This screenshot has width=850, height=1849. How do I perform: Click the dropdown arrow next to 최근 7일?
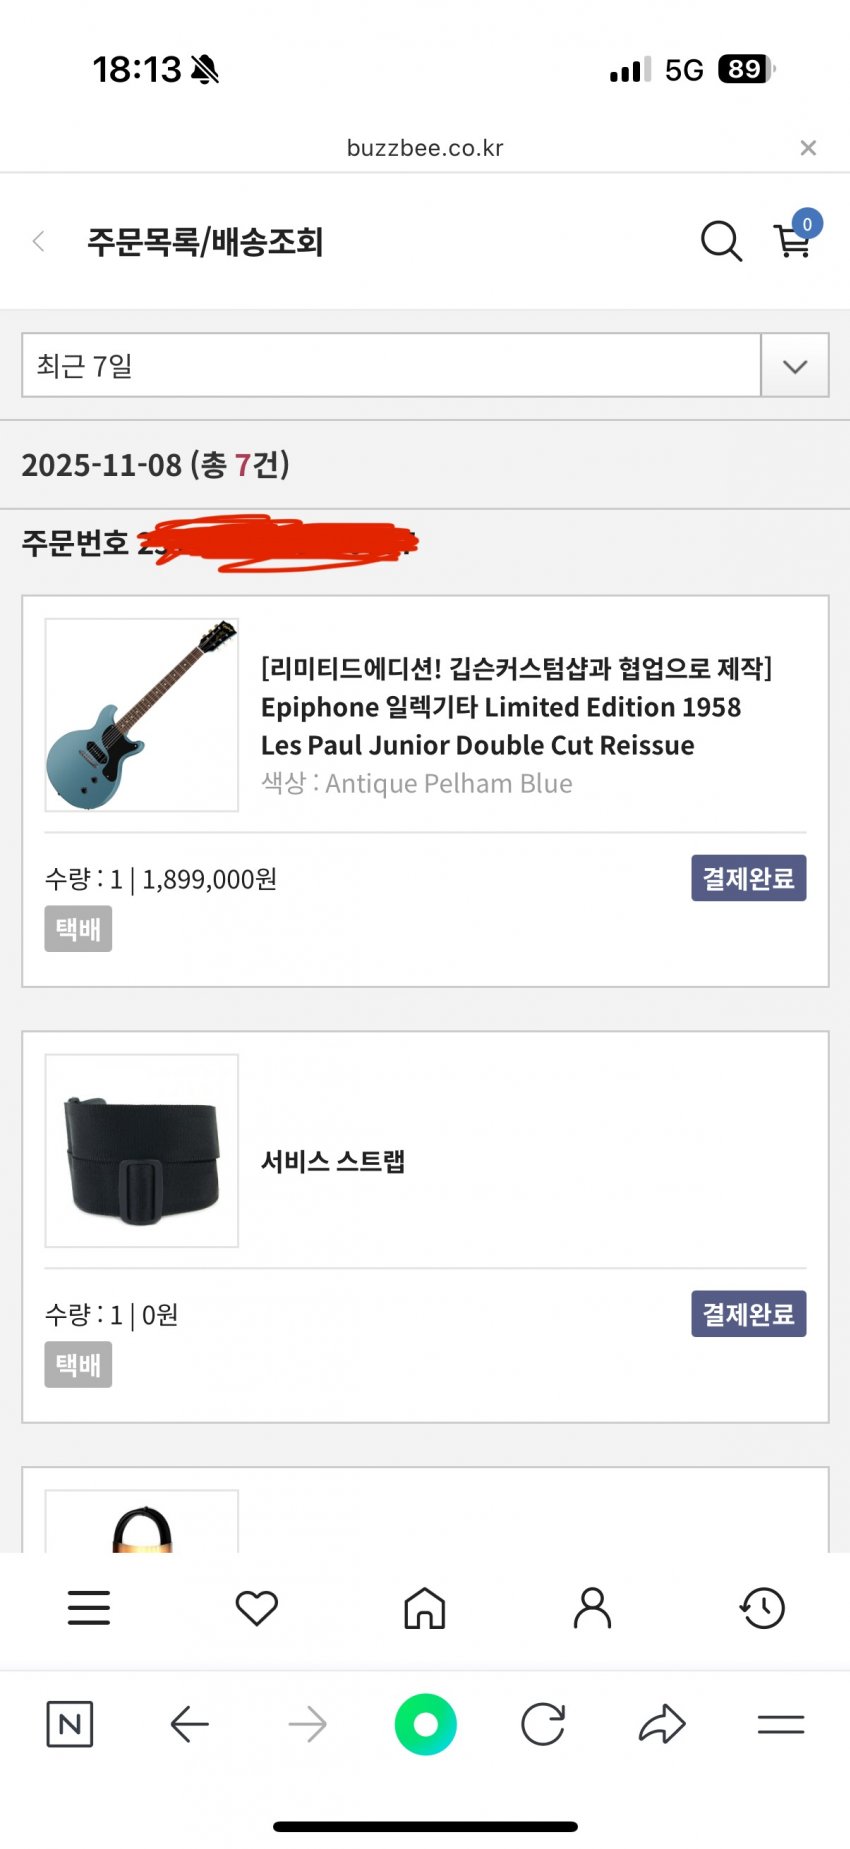[795, 365]
